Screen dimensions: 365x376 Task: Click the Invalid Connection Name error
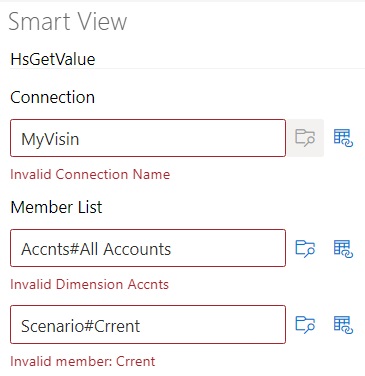point(90,174)
